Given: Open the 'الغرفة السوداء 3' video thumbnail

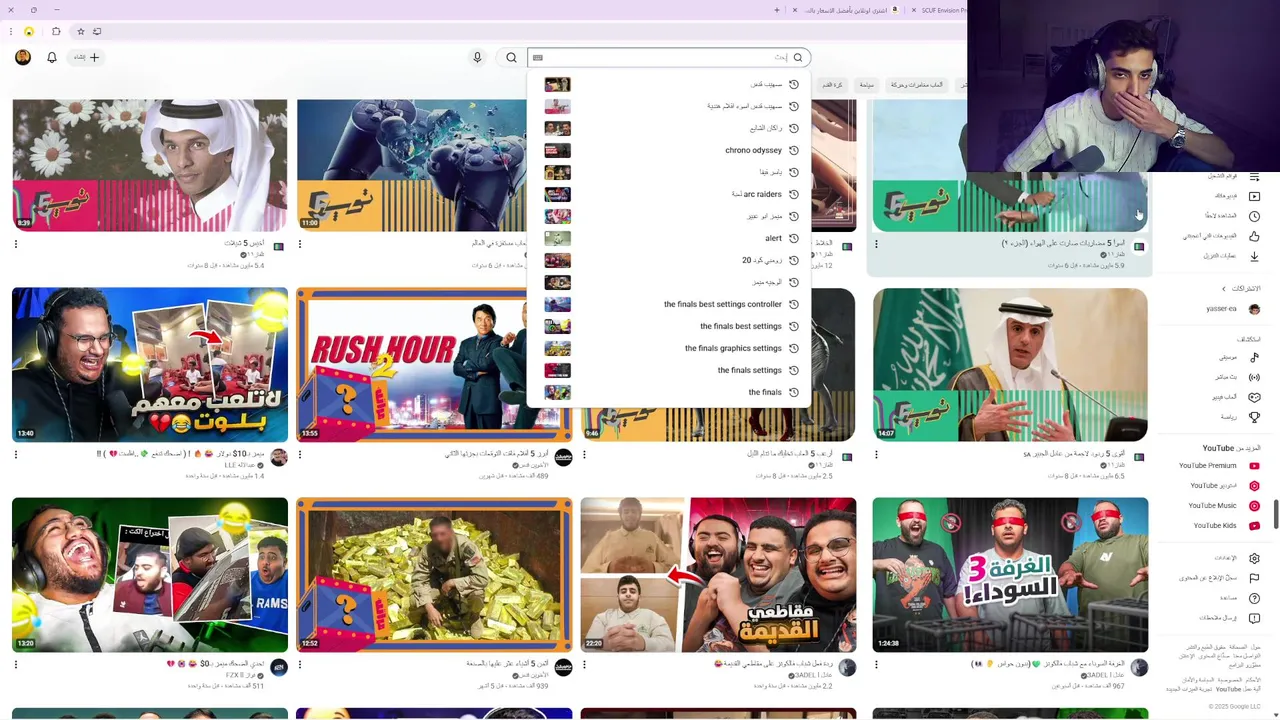Looking at the screenshot, I should click(x=1010, y=575).
